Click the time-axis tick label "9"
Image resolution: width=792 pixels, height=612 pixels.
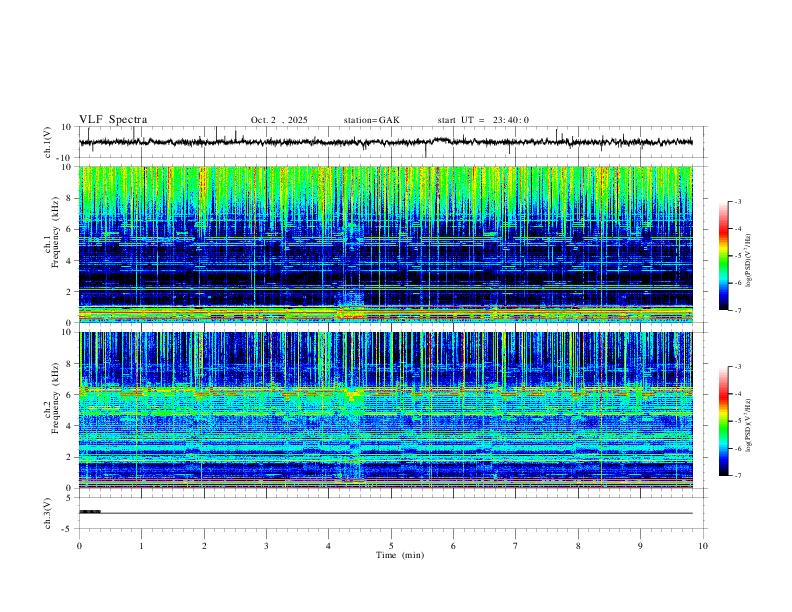640,546
